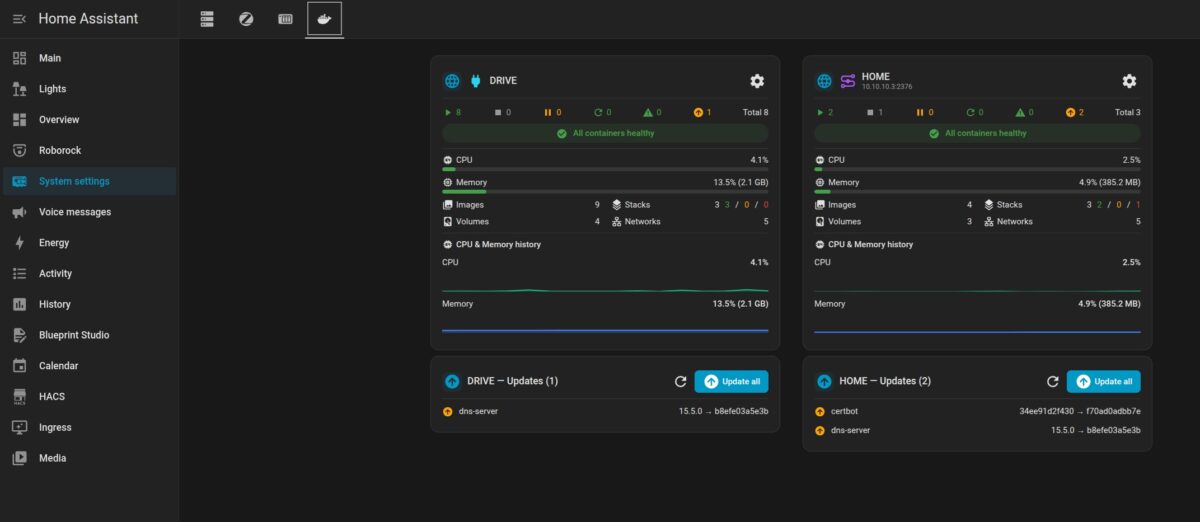Open Networks on the DRIVE card

(690, 221)
